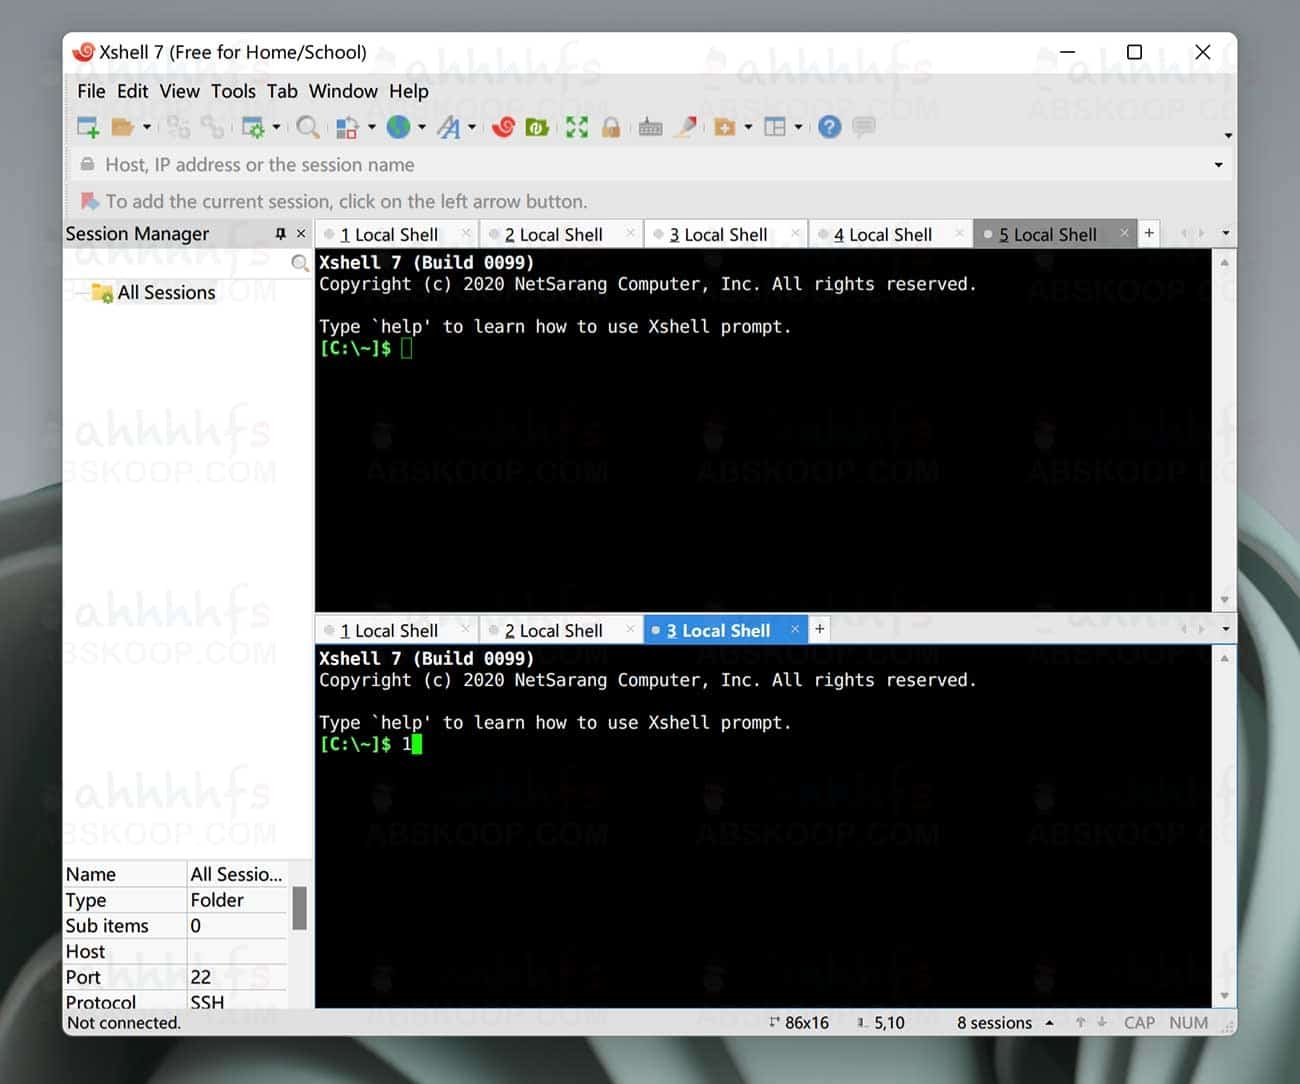Click the chat bubble feedback icon
Viewport: 1300px width, 1084px height.
pos(864,127)
